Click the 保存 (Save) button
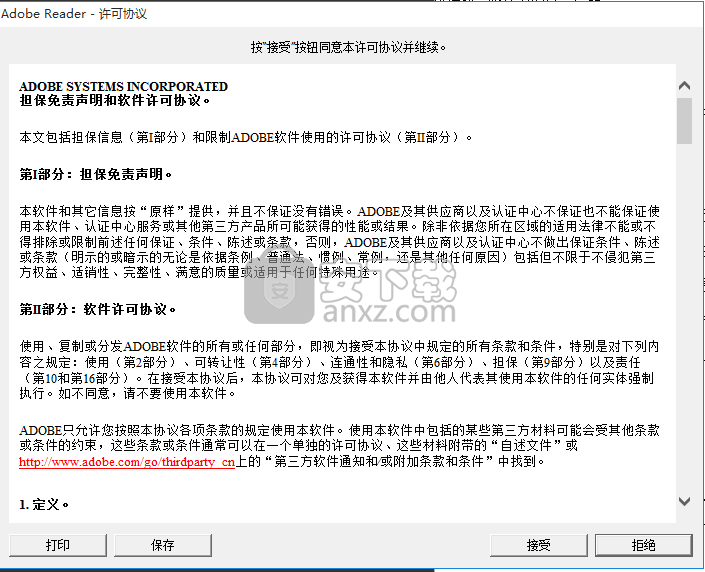This screenshot has height=572, width=705. 163,545
